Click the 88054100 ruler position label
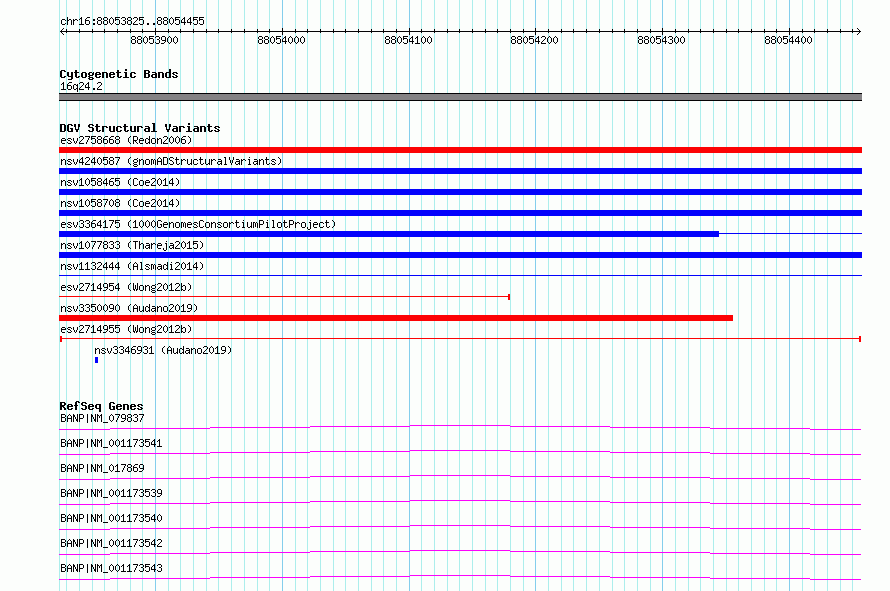The height and width of the screenshot is (591, 890). [x=408, y=40]
